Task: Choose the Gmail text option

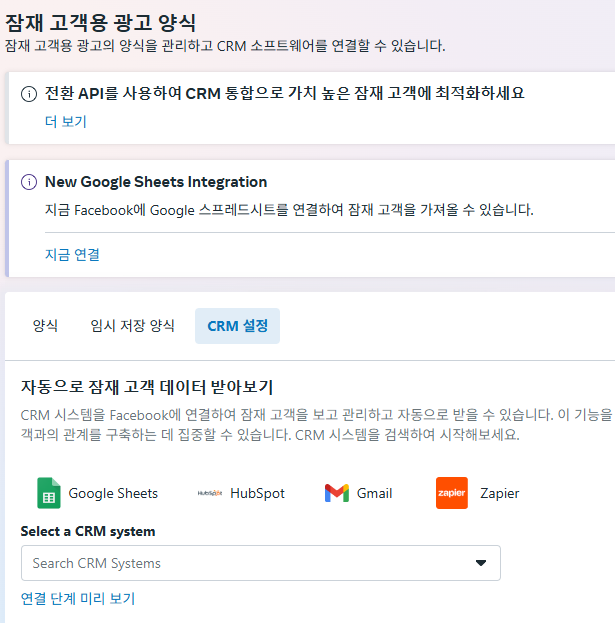Action: [x=374, y=493]
